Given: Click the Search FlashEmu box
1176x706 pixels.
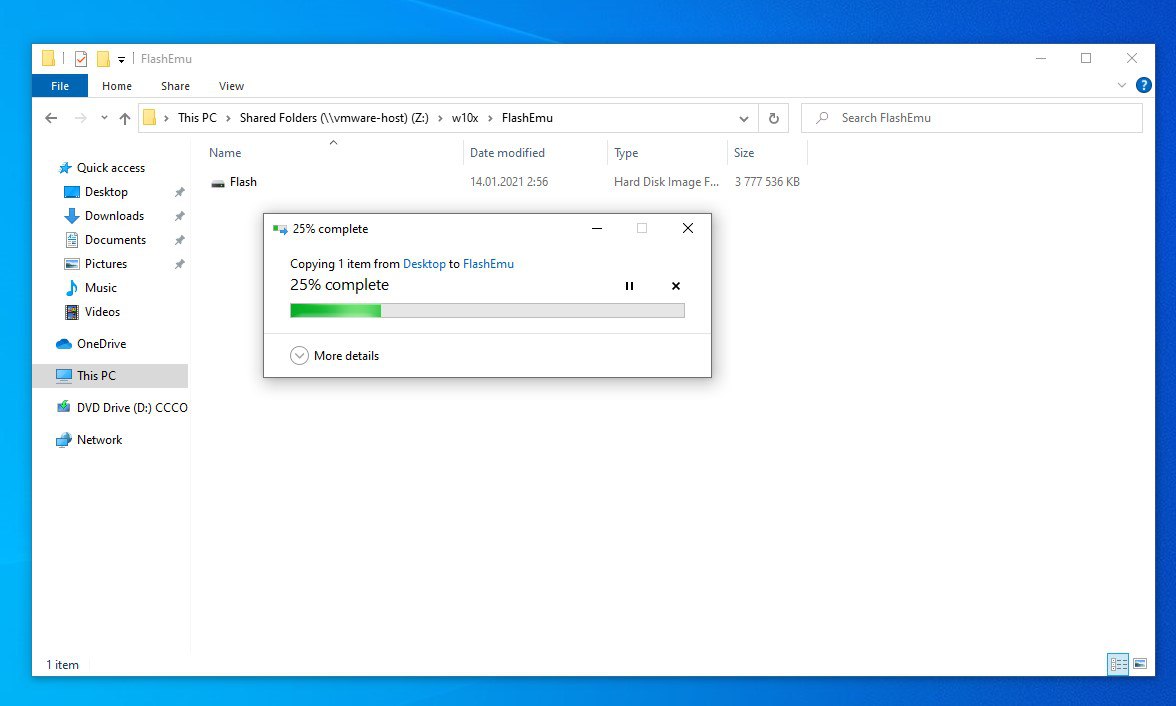Looking at the screenshot, I should pos(972,118).
